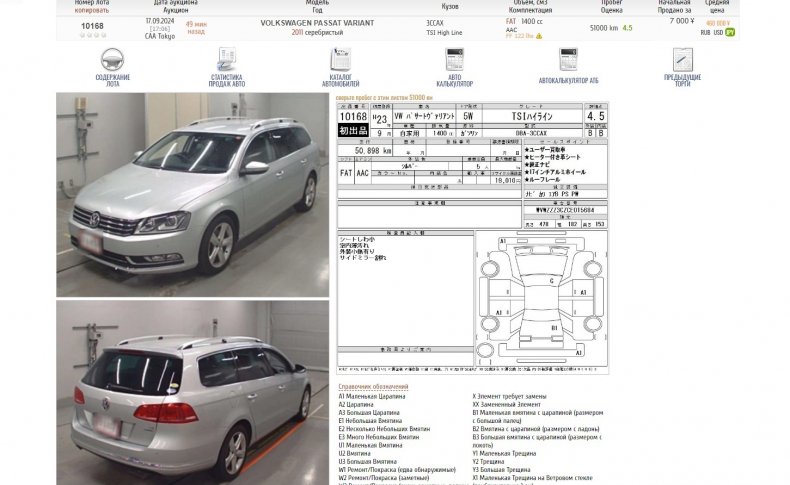This screenshot has height=485, width=790.
Task: Click the 'XX Замененный Элемент' legend entry
Action: pyautogui.click(x=506, y=404)
